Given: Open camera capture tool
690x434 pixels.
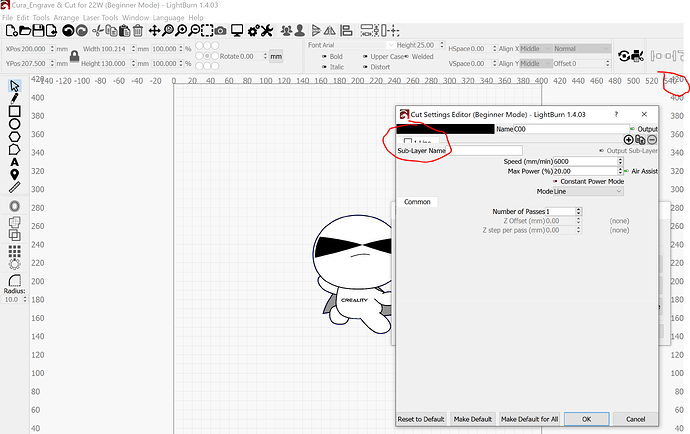Looking at the screenshot, I should (220, 31).
